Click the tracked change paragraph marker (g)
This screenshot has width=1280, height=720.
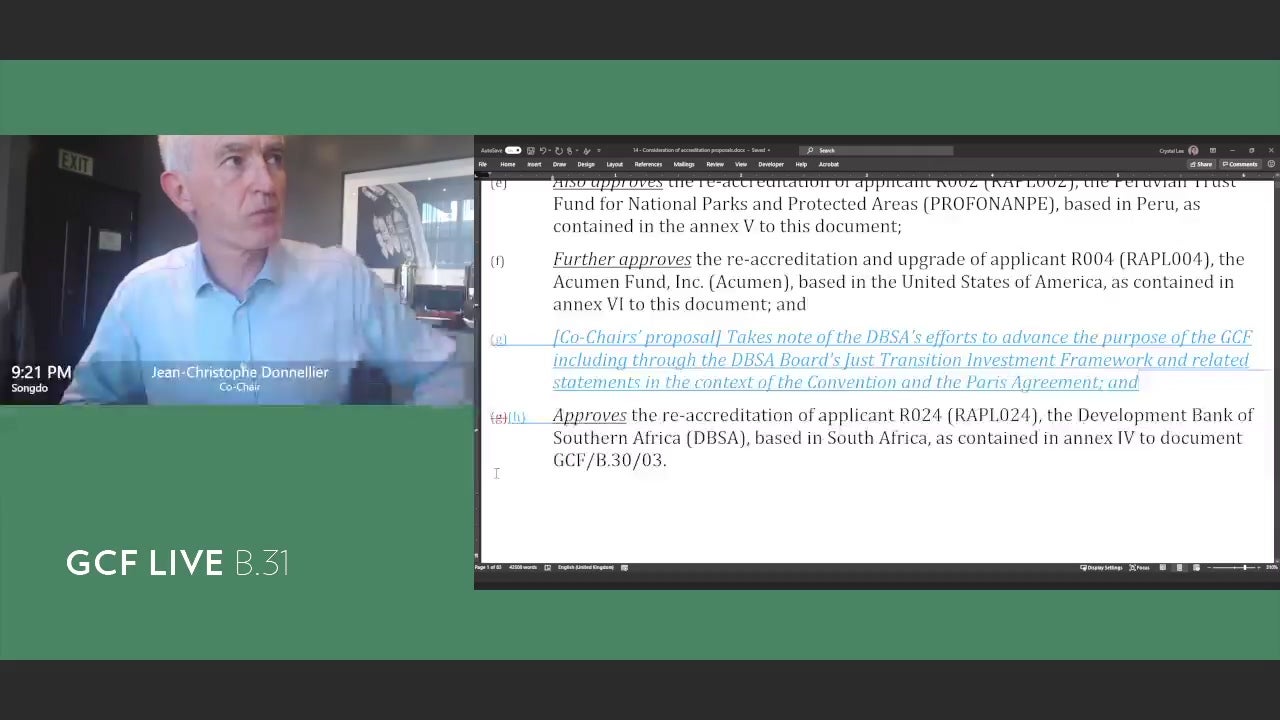coord(498,340)
